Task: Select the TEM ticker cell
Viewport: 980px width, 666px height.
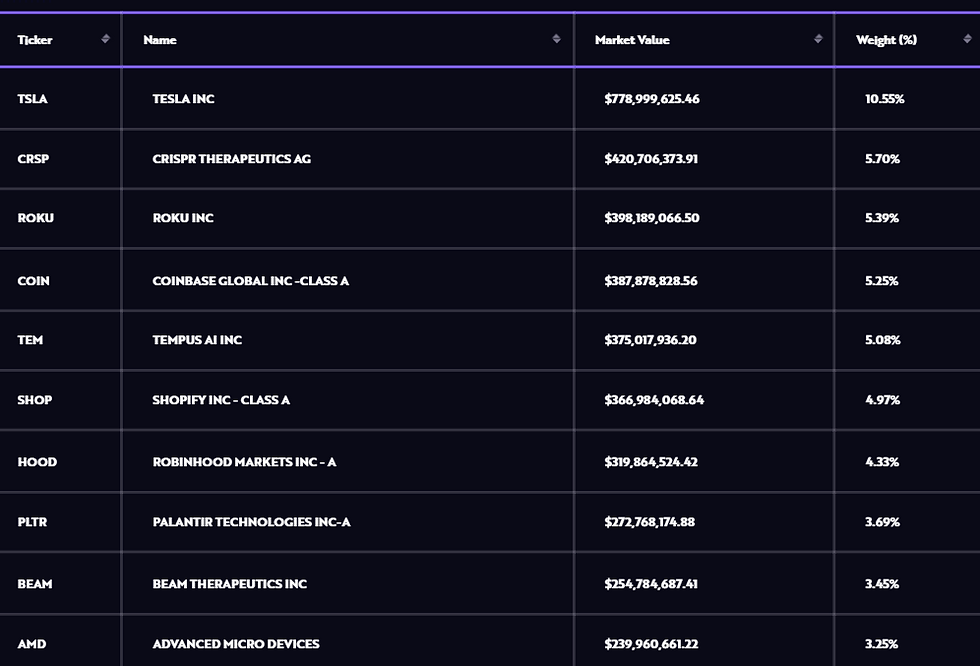Action: point(30,340)
